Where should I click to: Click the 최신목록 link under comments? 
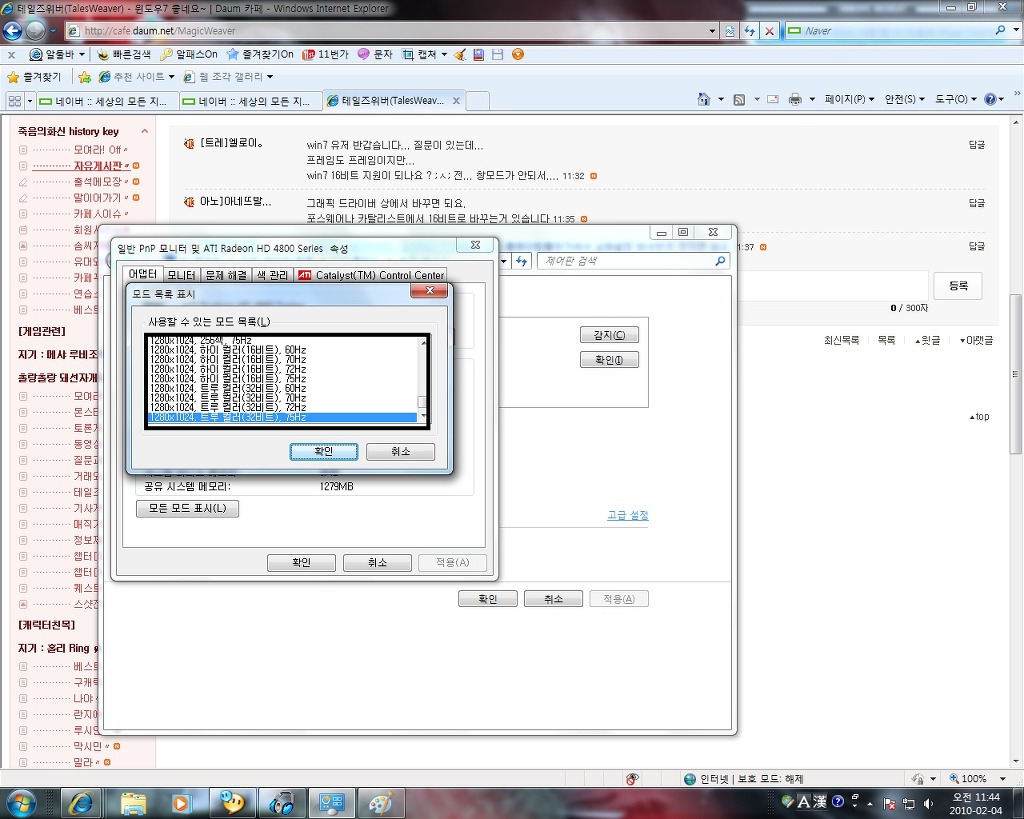pos(841,340)
